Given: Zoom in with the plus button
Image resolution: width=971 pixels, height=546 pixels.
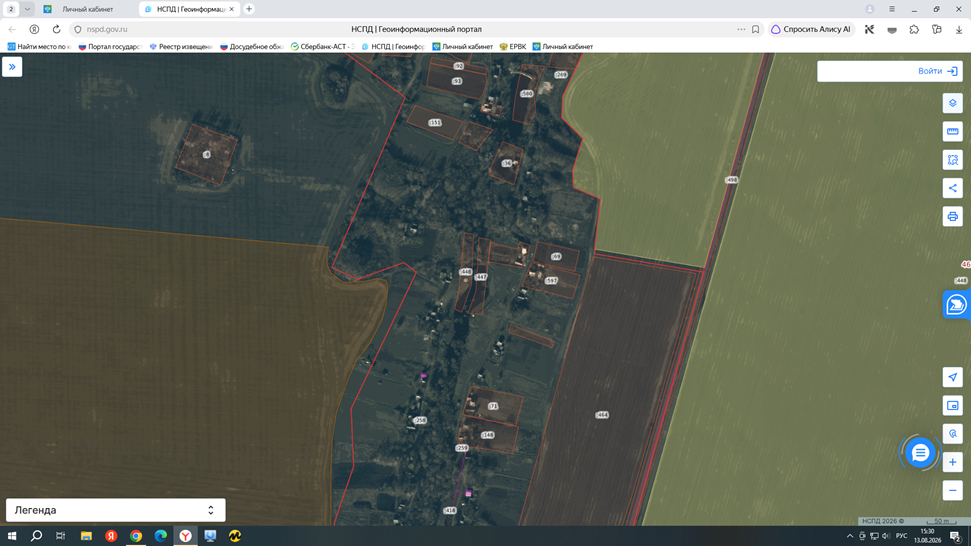Looking at the screenshot, I should (952, 462).
